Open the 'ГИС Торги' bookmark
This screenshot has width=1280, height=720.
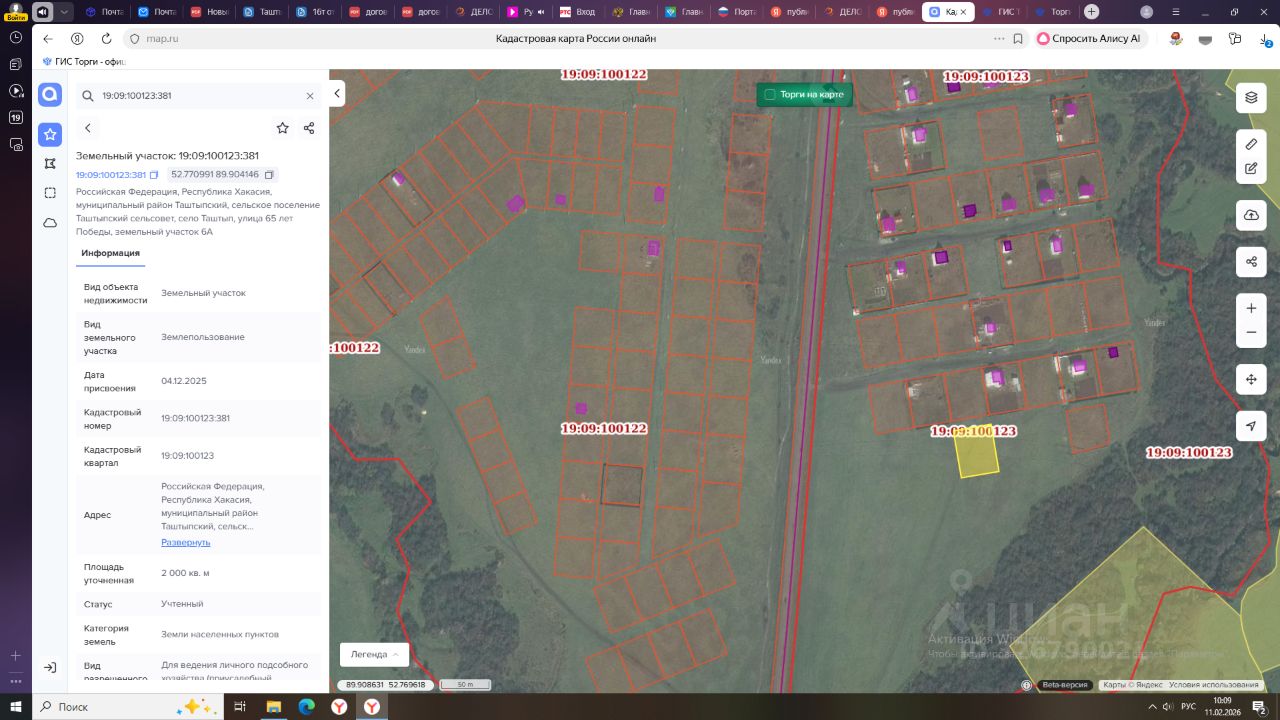coord(84,61)
